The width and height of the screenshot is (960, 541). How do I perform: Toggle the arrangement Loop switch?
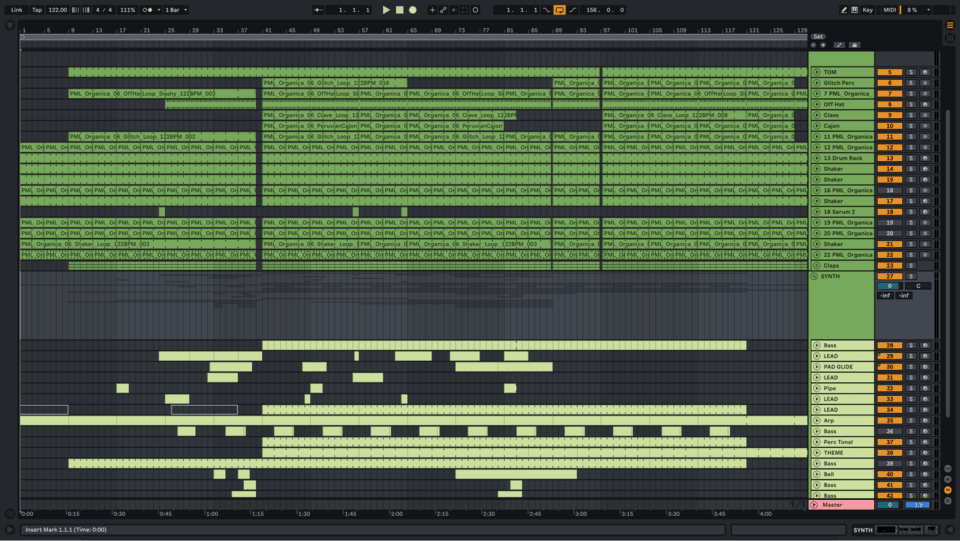coord(559,10)
